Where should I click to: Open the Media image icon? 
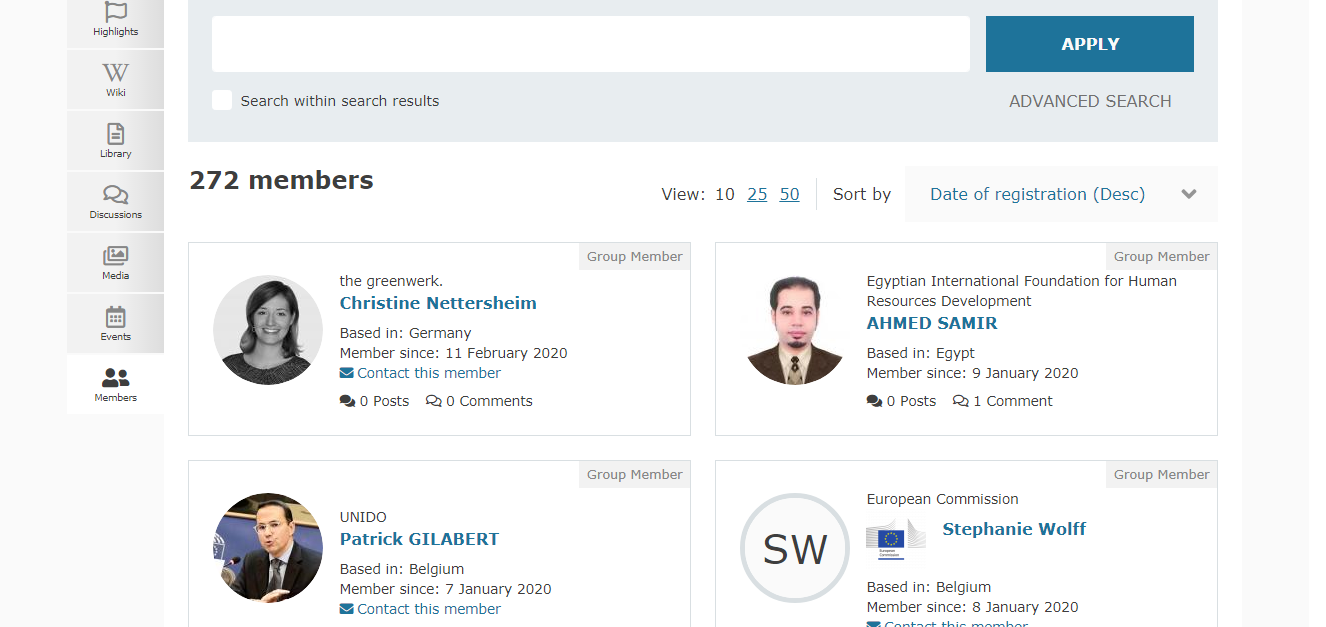click(x=116, y=256)
